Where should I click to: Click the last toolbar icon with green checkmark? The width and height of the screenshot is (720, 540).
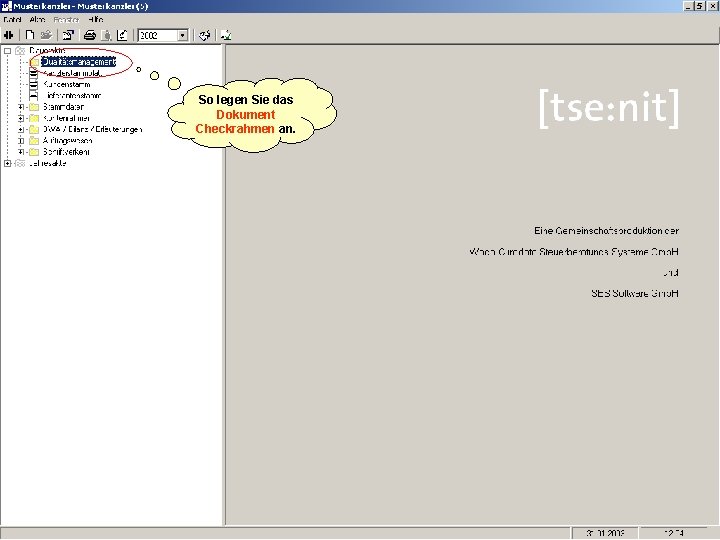coord(225,35)
